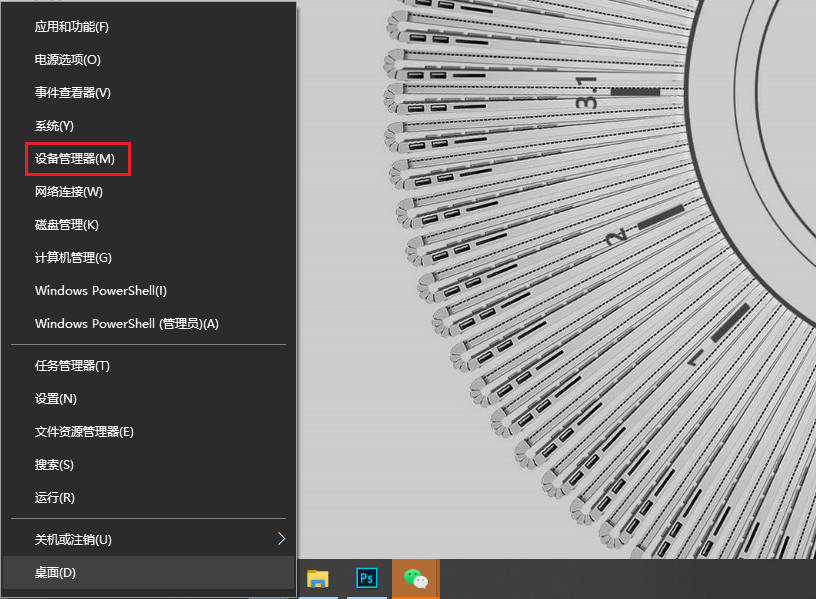Choose 搜索(S) from the menu
Viewport: 816px width, 599px height.
pos(55,465)
